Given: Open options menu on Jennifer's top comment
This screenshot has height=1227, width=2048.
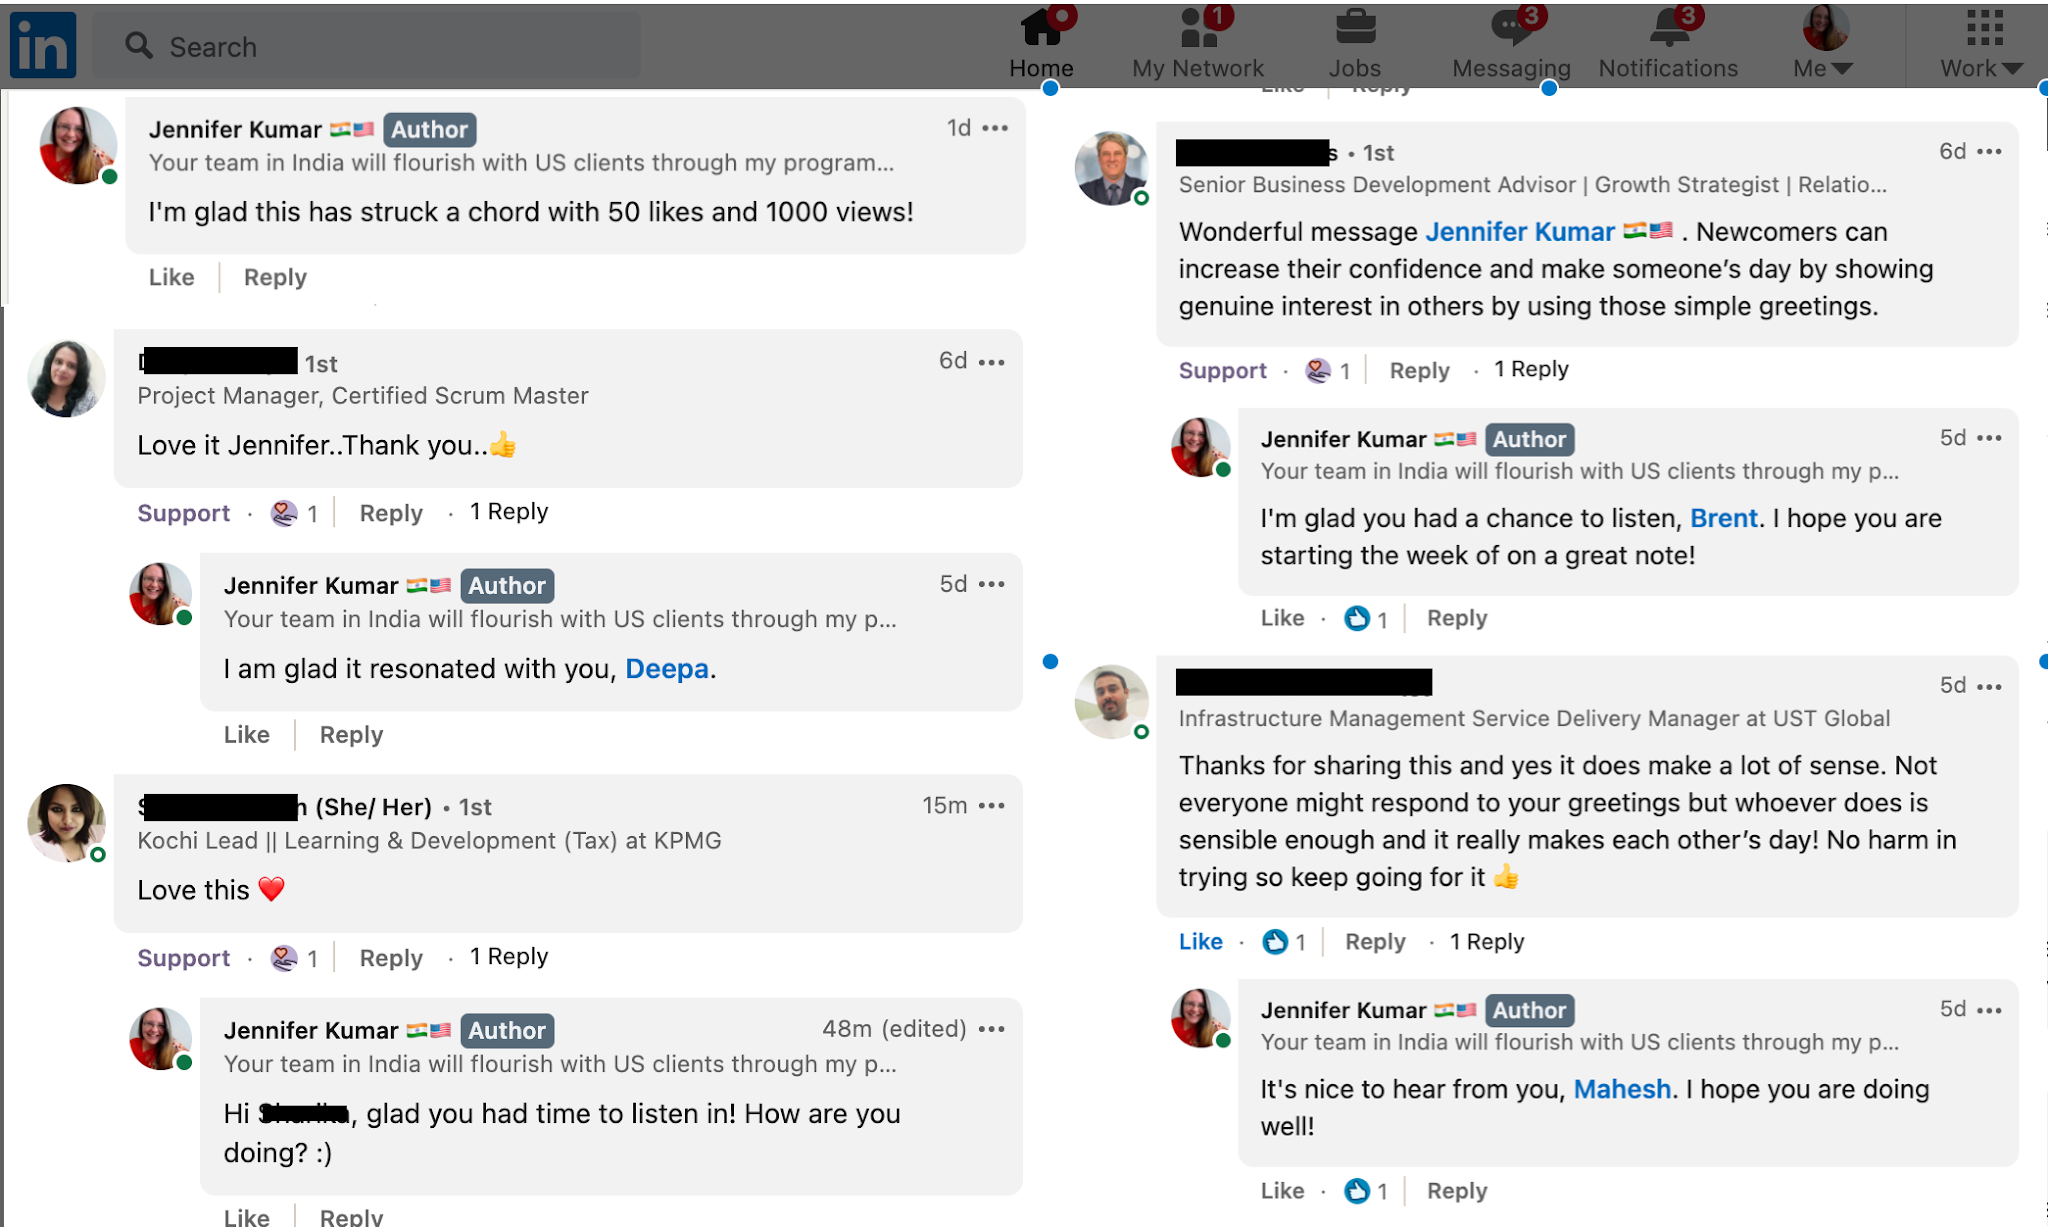Looking at the screenshot, I should coord(994,128).
